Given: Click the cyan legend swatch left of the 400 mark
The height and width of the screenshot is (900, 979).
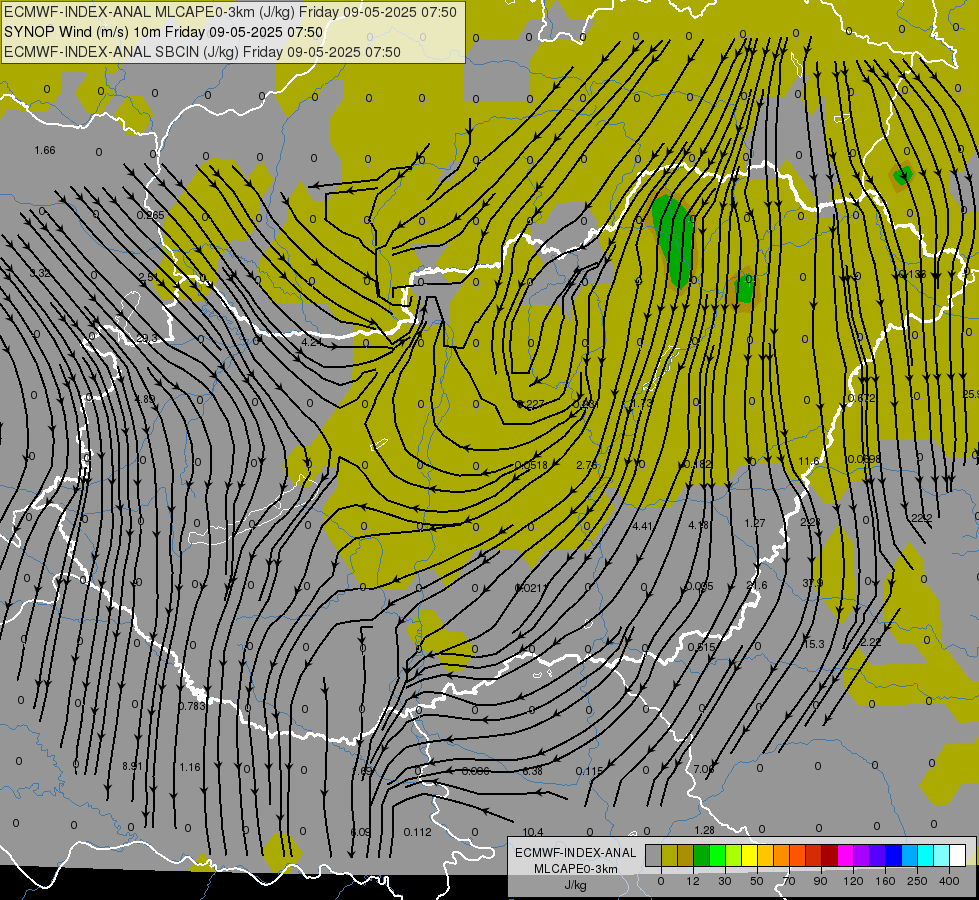Looking at the screenshot, I should (x=925, y=856).
